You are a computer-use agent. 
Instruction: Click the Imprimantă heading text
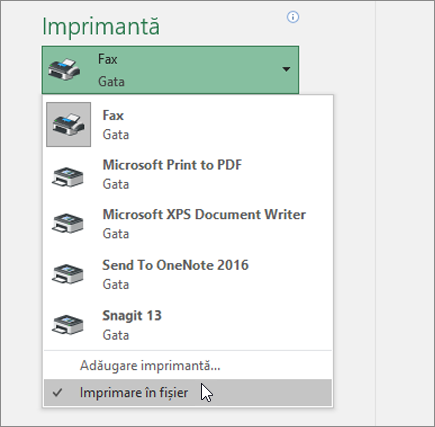pyautogui.click(x=101, y=26)
